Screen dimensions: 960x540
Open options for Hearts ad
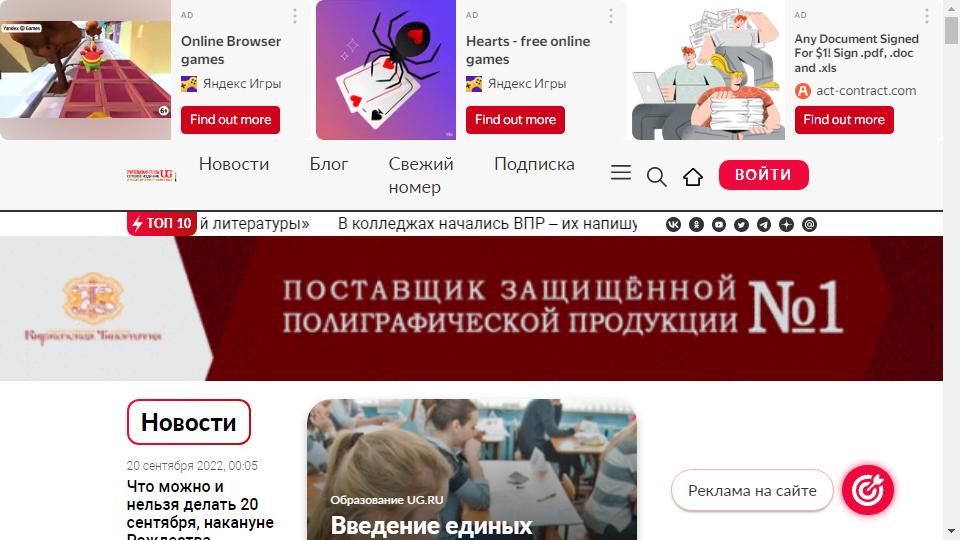[611, 16]
